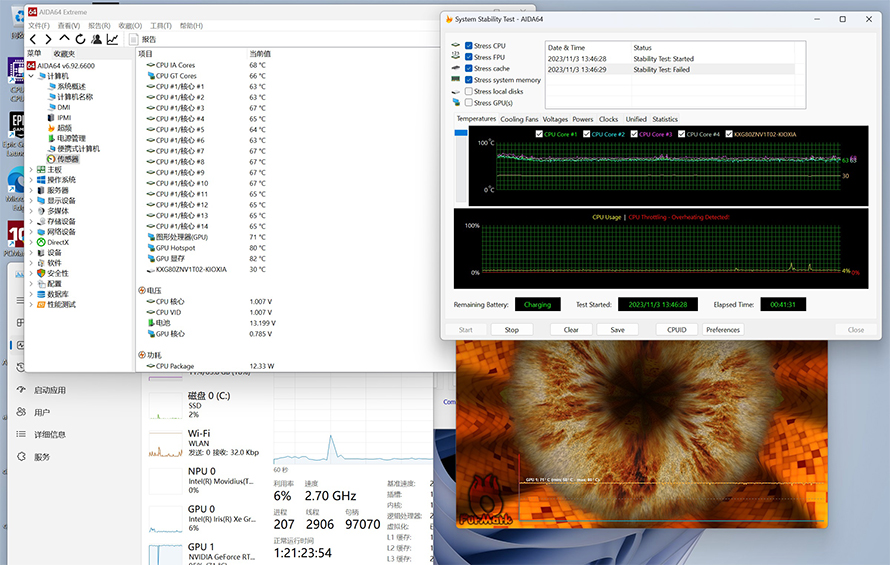The width and height of the screenshot is (890, 565).
Task: Go forward with the AIDA64 toolbar right arrow
Action: (48, 39)
